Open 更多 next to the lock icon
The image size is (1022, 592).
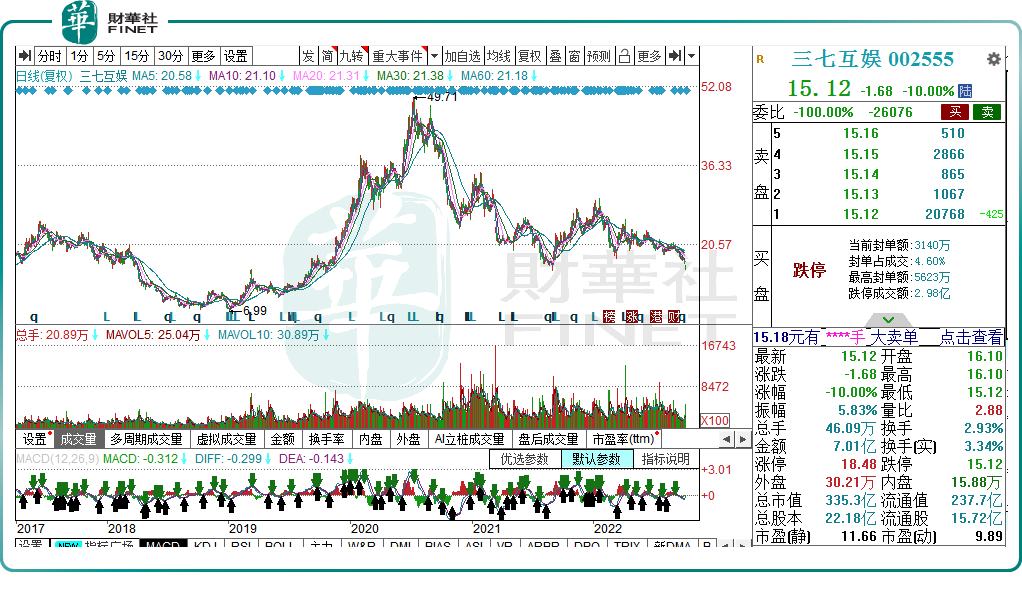649,56
